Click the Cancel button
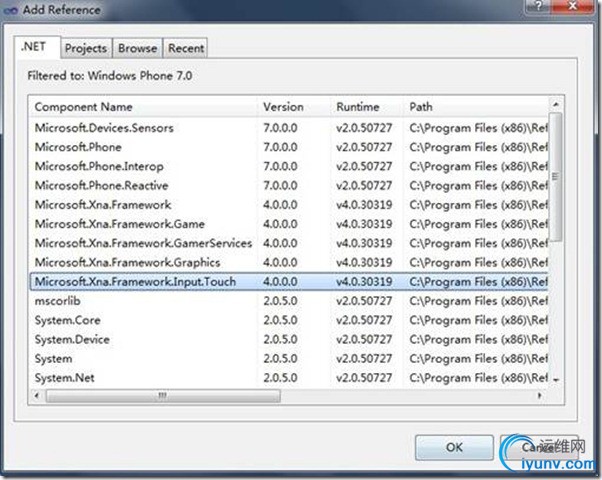This screenshot has width=602, height=480. (x=539, y=447)
